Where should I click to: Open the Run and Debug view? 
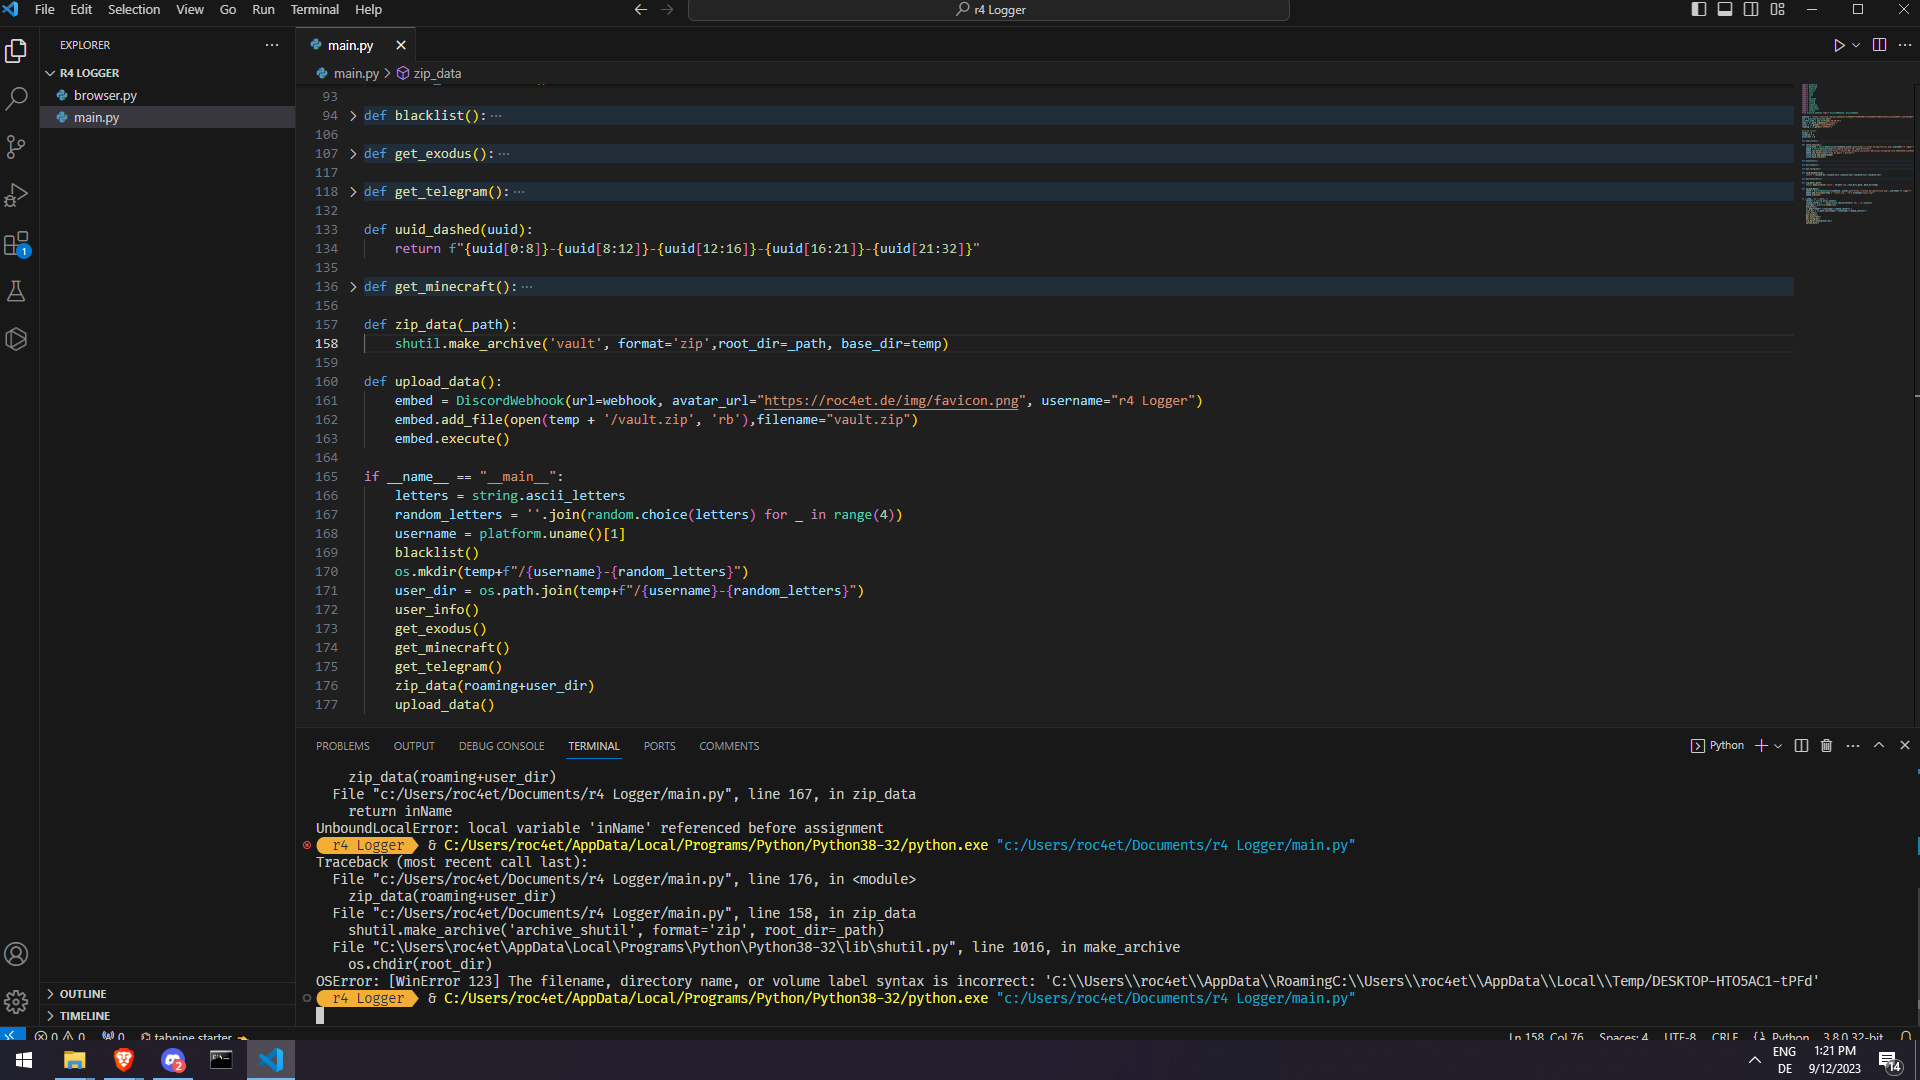pyautogui.click(x=16, y=195)
